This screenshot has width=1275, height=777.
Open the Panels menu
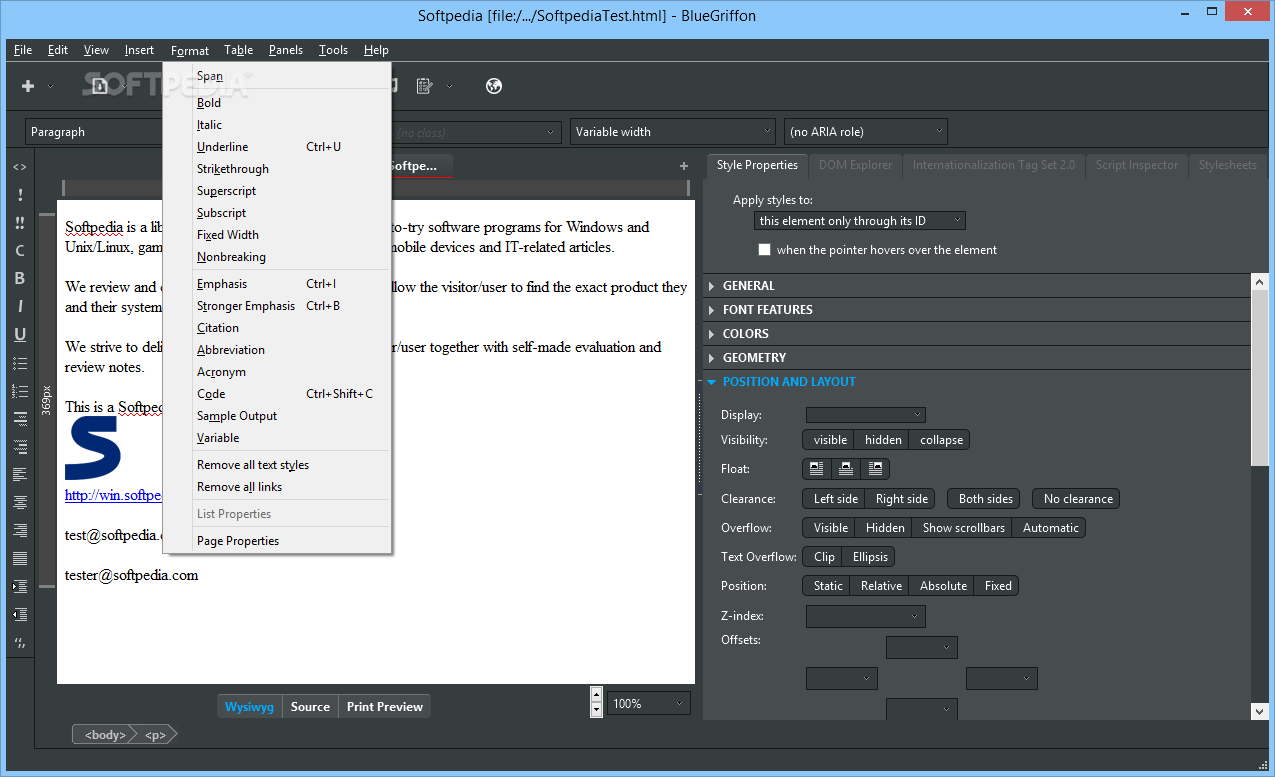tap(286, 50)
